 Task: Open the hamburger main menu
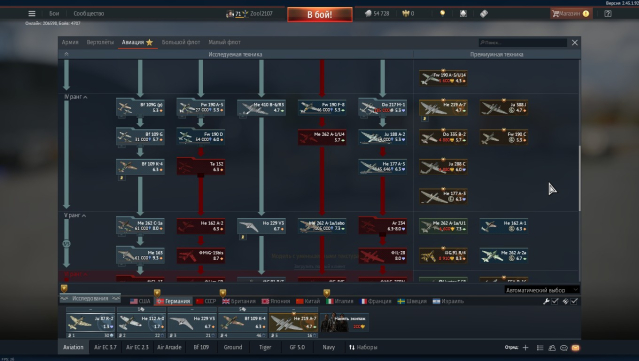point(32,13)
